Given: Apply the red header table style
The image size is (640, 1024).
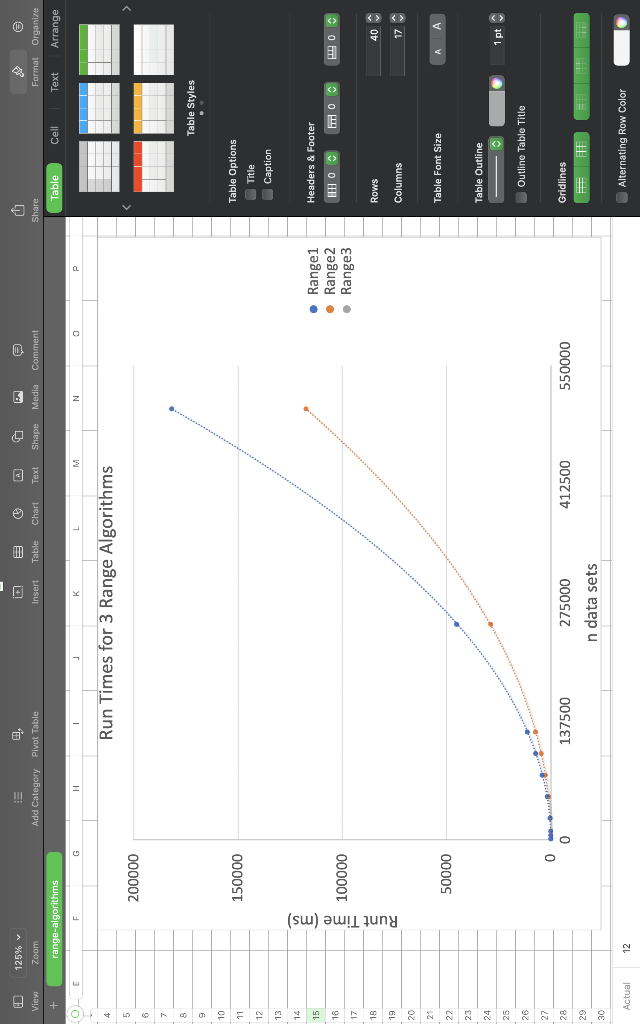Looking at the screenshot, I should coord(153,167).
